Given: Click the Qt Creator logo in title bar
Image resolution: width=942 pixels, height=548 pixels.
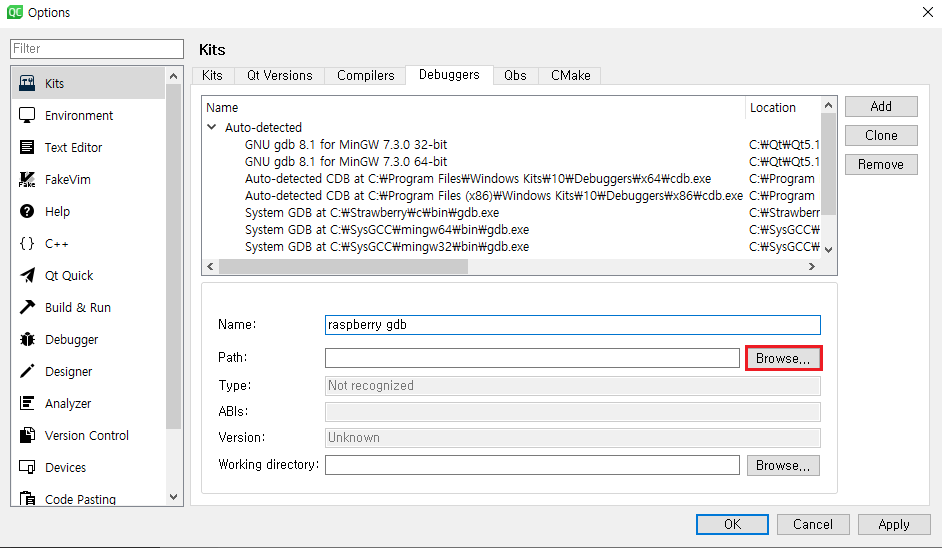Looking at the screenshot, I should [x=14, y=12].
